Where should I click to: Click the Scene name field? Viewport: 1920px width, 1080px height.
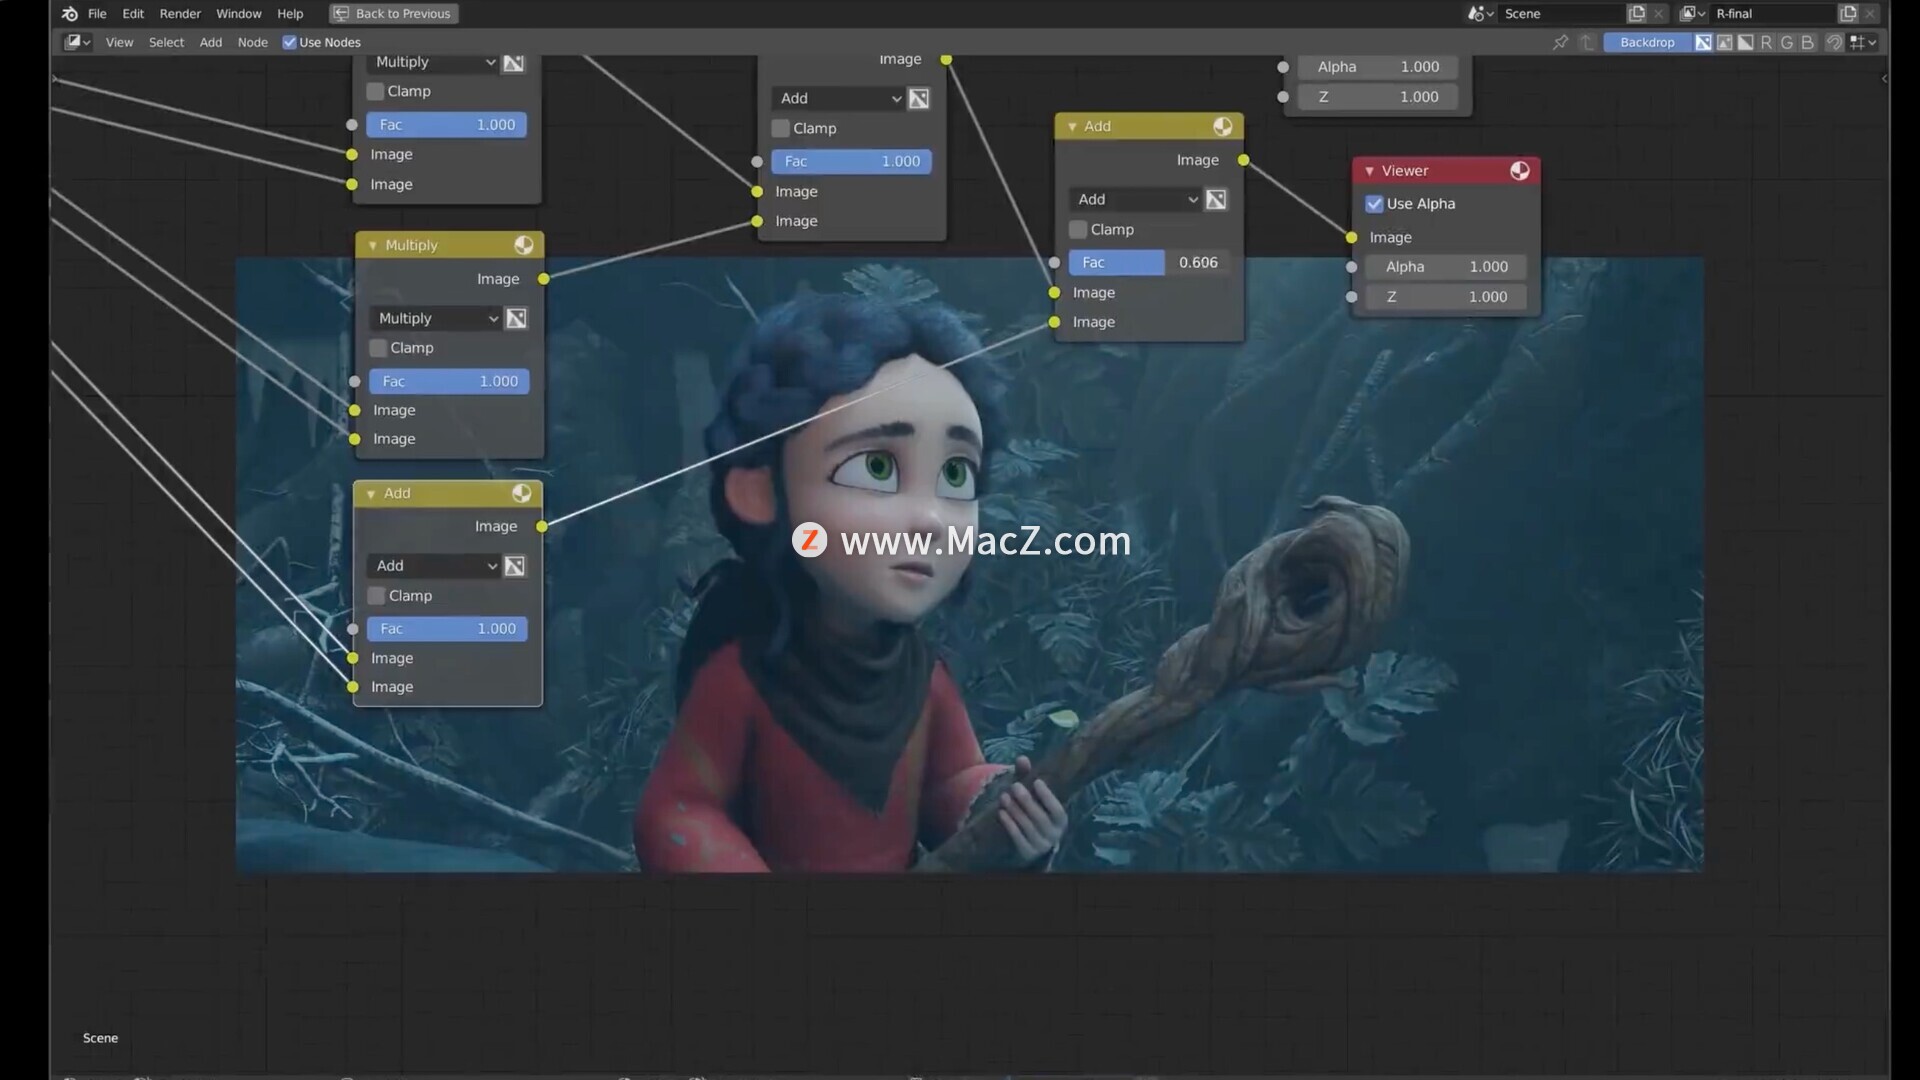1560,13
